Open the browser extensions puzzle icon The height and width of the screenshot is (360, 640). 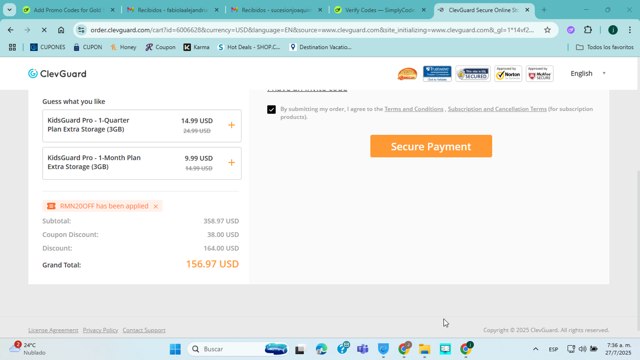[x=588, y=30]
